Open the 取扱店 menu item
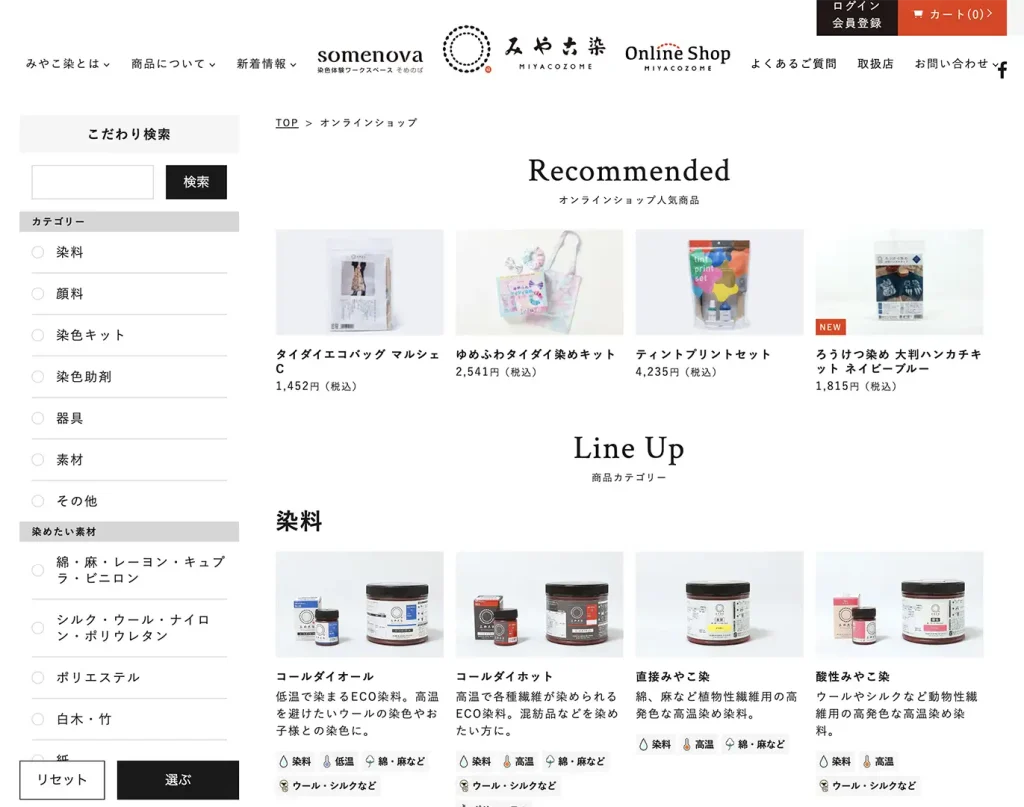 [875, 63]
